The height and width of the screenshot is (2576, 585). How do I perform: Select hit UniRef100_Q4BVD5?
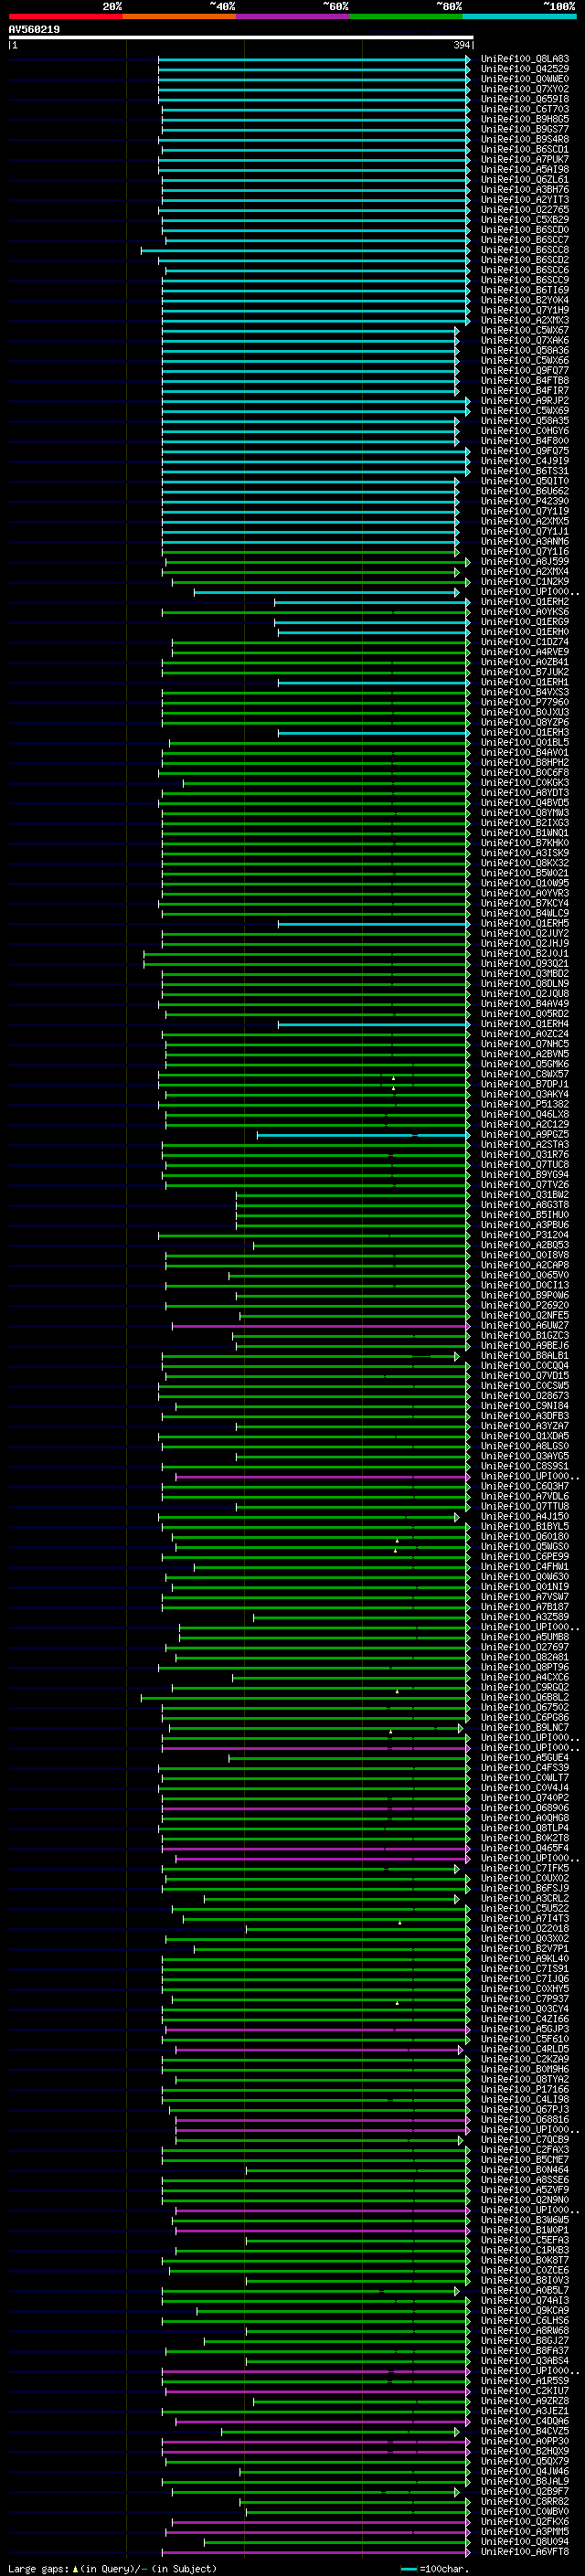click(x=525, y=803)
